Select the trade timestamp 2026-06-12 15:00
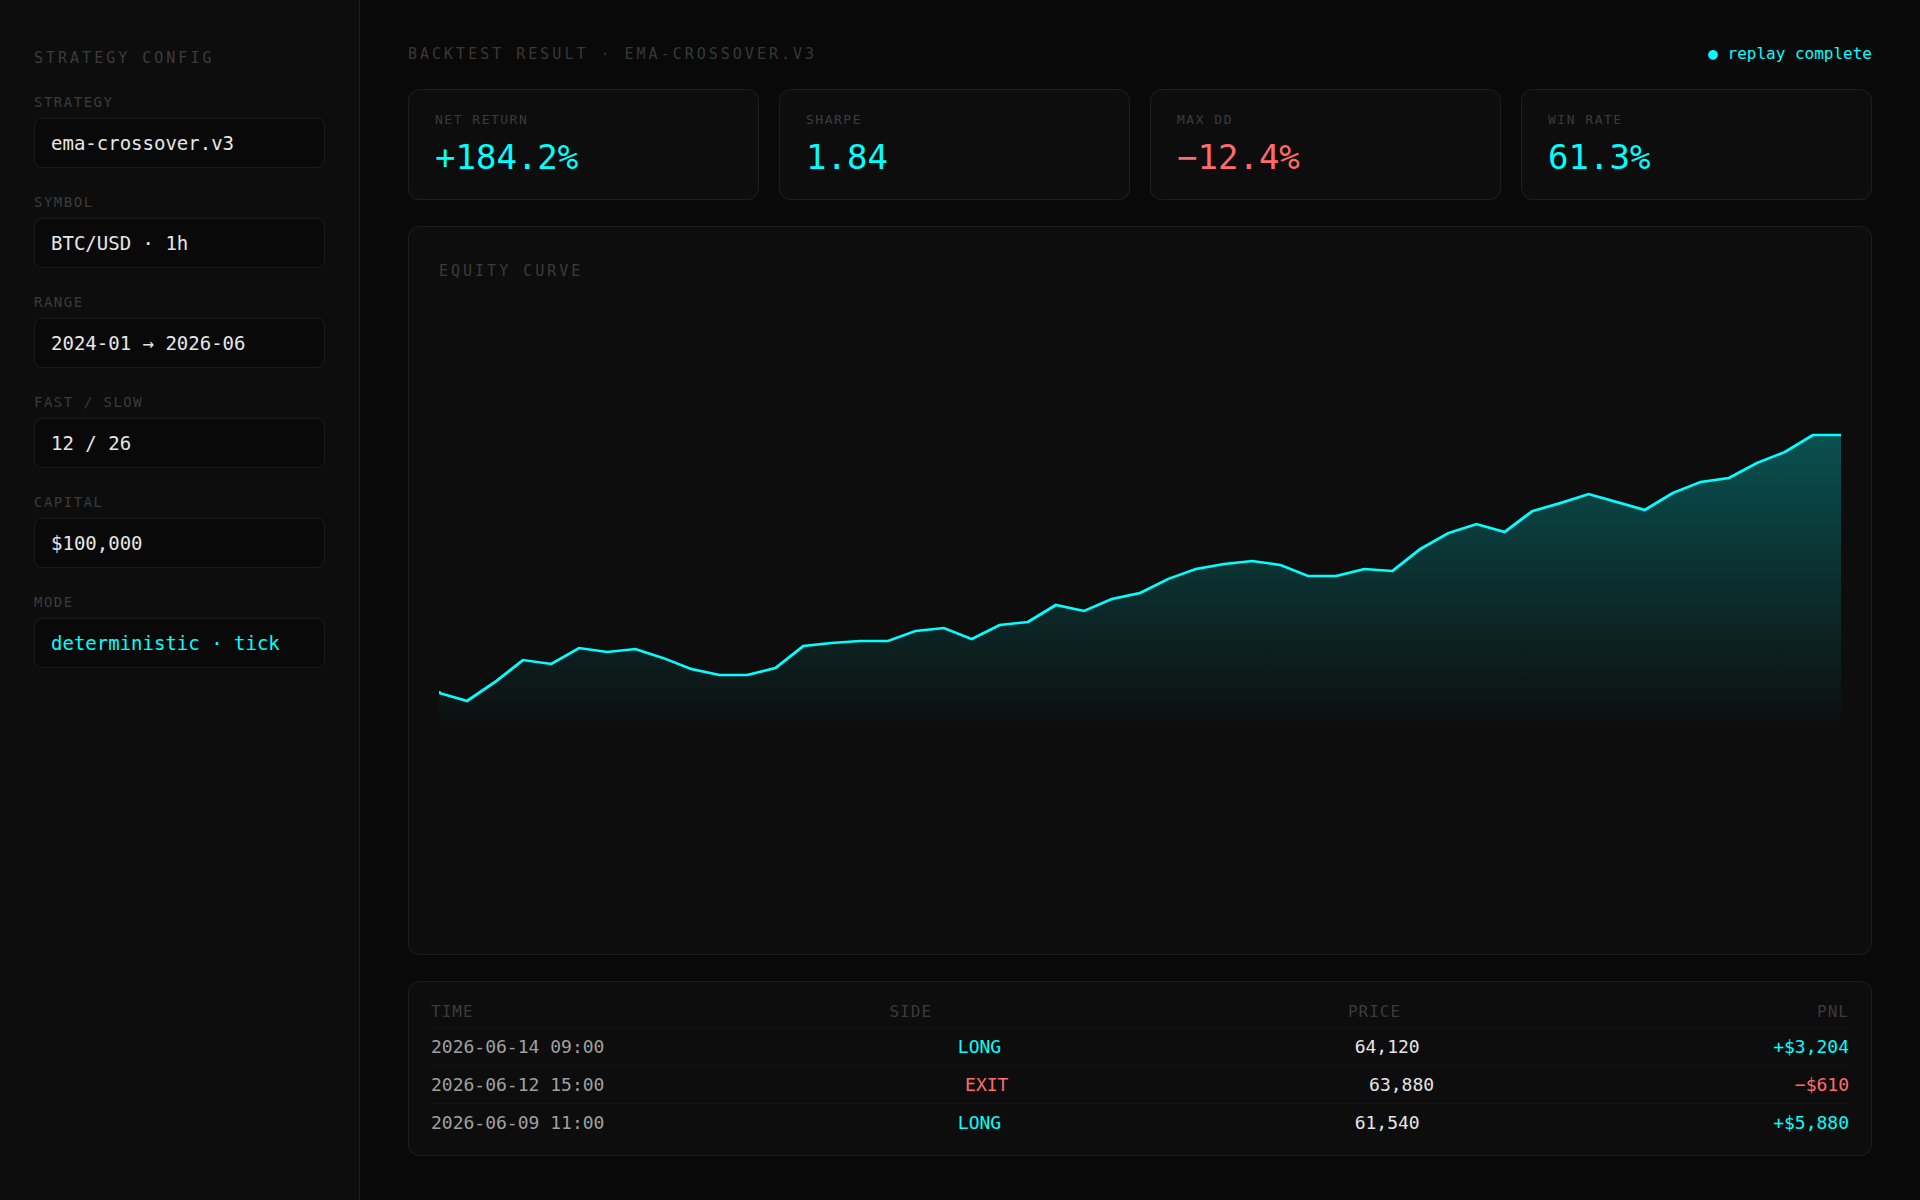1920x1200 pixels. coord(517,1085)
